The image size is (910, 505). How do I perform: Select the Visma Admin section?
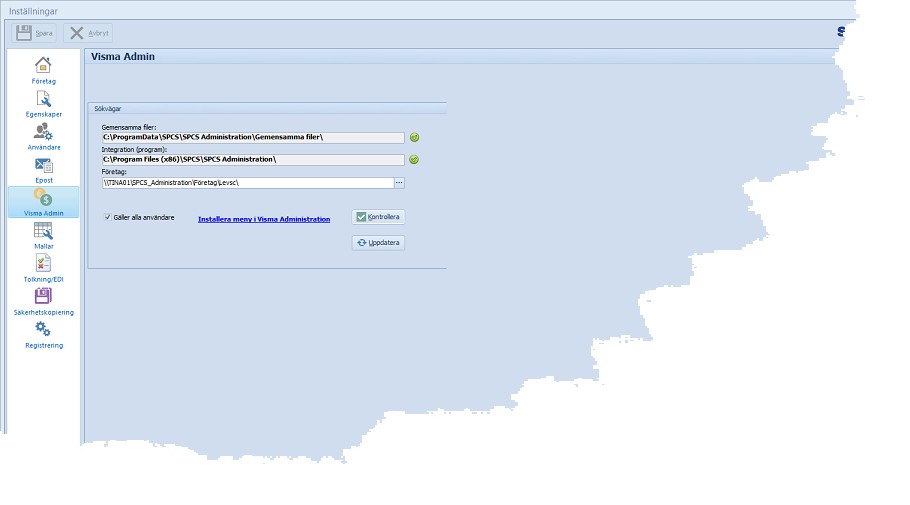(x=44, y=202)
